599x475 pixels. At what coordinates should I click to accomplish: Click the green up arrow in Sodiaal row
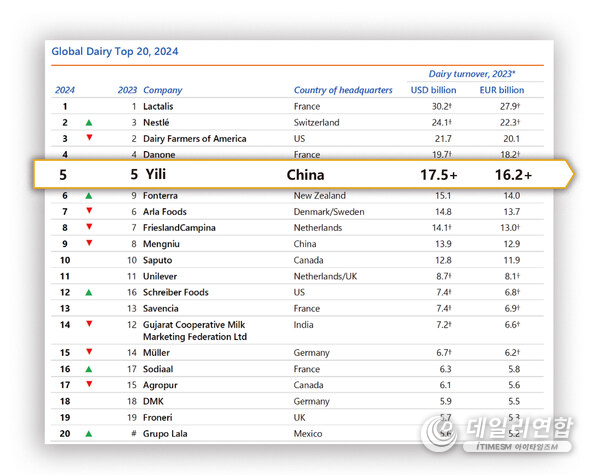(x=89, y=369)
